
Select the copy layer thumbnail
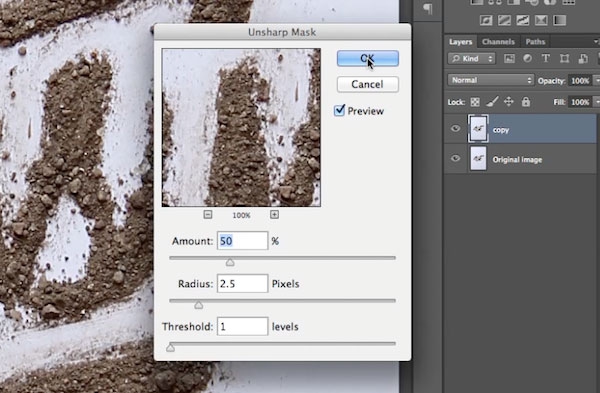[478, 129]
